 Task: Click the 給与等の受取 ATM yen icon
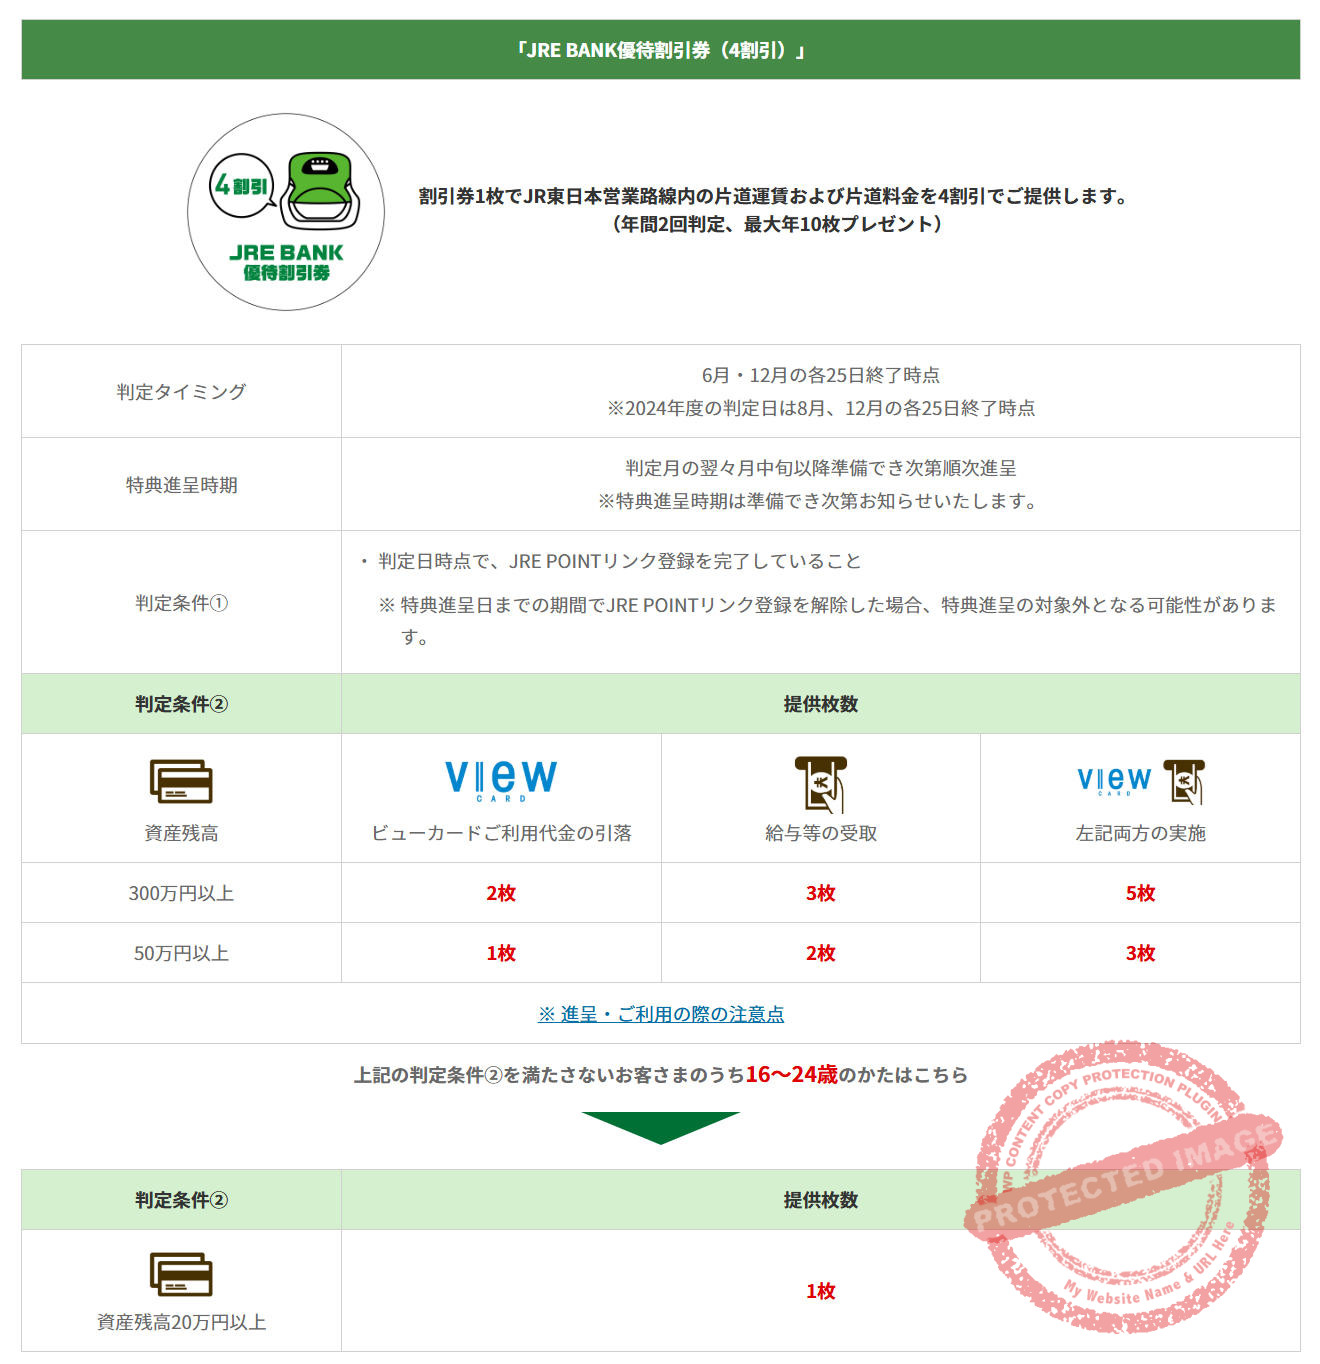(821, 783)
